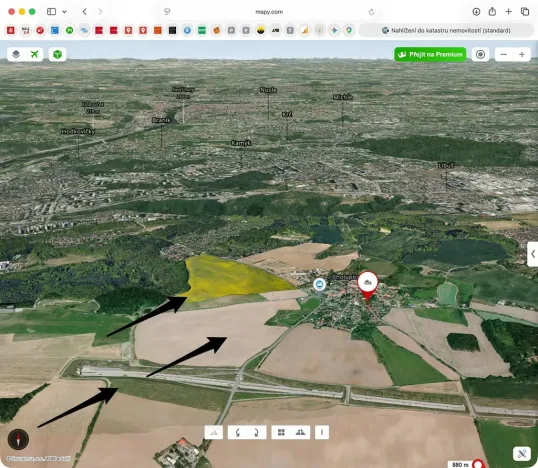
Task: Toggle the green 3D cube view
Action: 57,54
